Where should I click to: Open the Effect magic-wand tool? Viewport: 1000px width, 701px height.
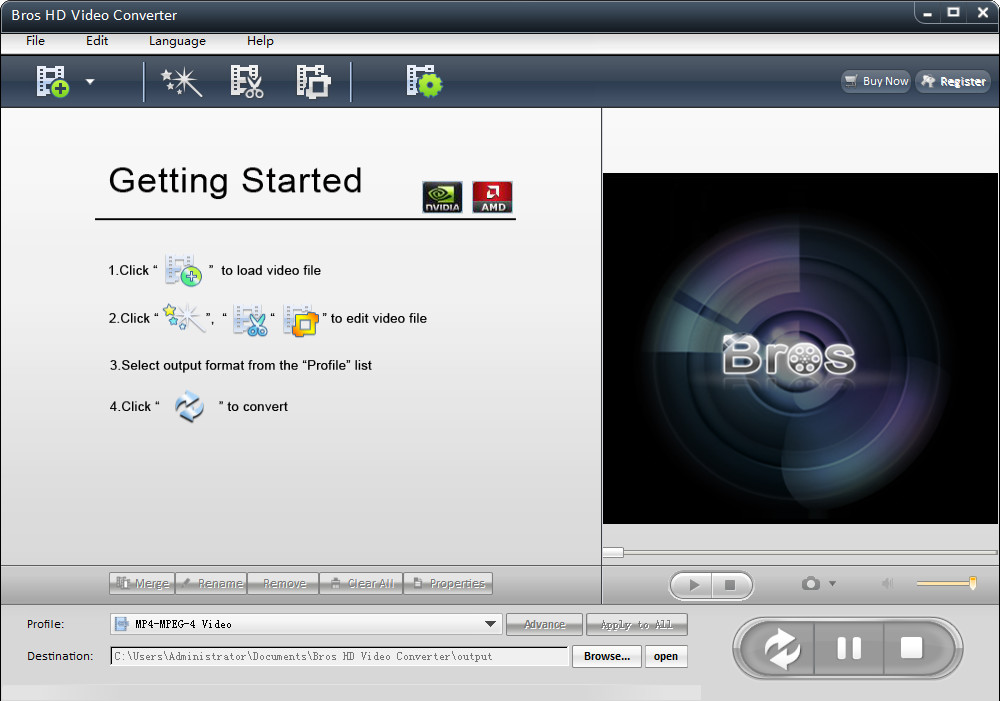pyautogui.click(x=182, y=82)
